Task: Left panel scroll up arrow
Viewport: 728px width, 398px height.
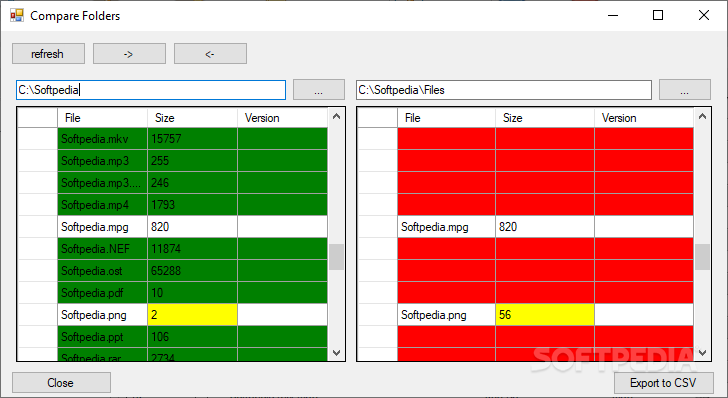Action: [337, 116]
